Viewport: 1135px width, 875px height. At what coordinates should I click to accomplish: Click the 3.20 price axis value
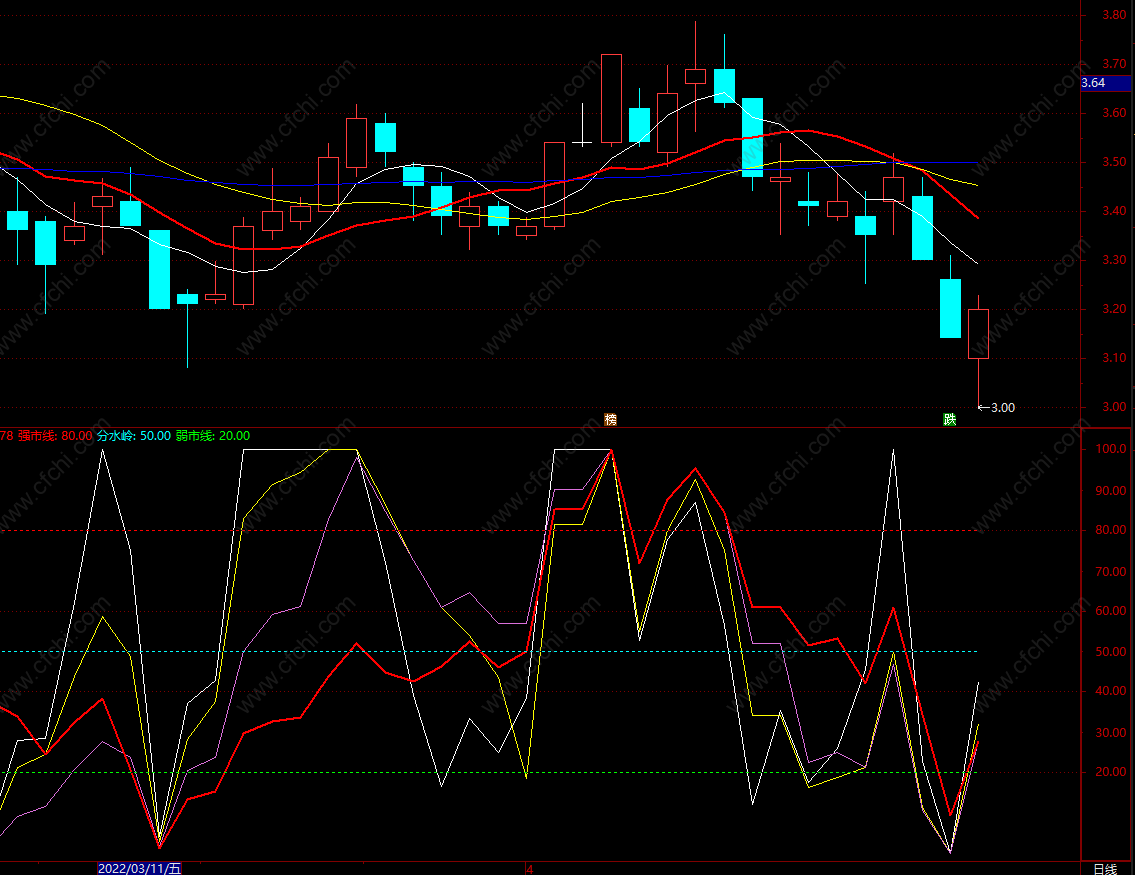coord(1114,309)
